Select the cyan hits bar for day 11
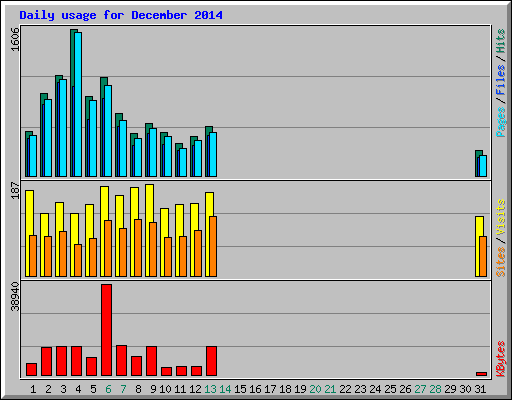This screenshot has height=400, width=512. (183, 162)
